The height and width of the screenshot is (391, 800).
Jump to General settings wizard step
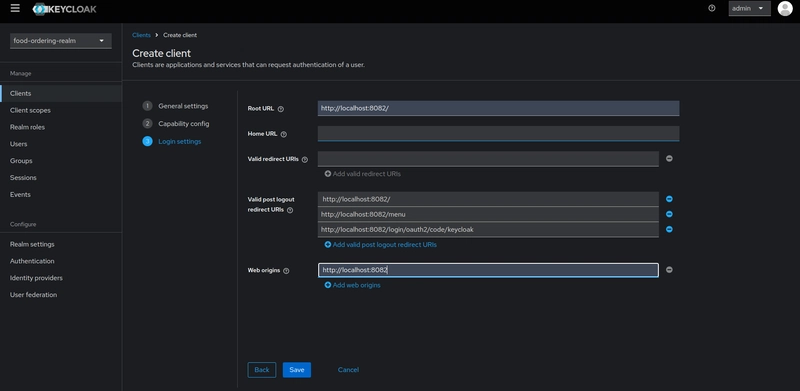(176, 106)
